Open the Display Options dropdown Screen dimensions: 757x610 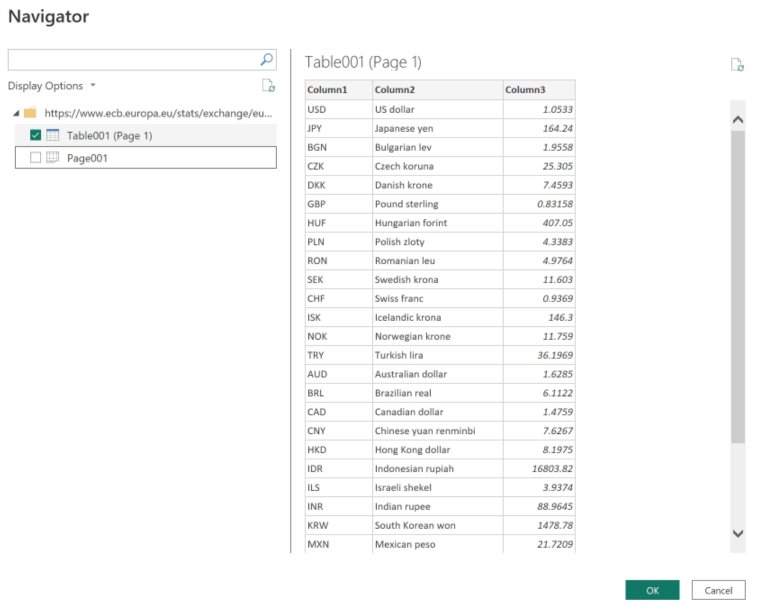coord(52,86)
